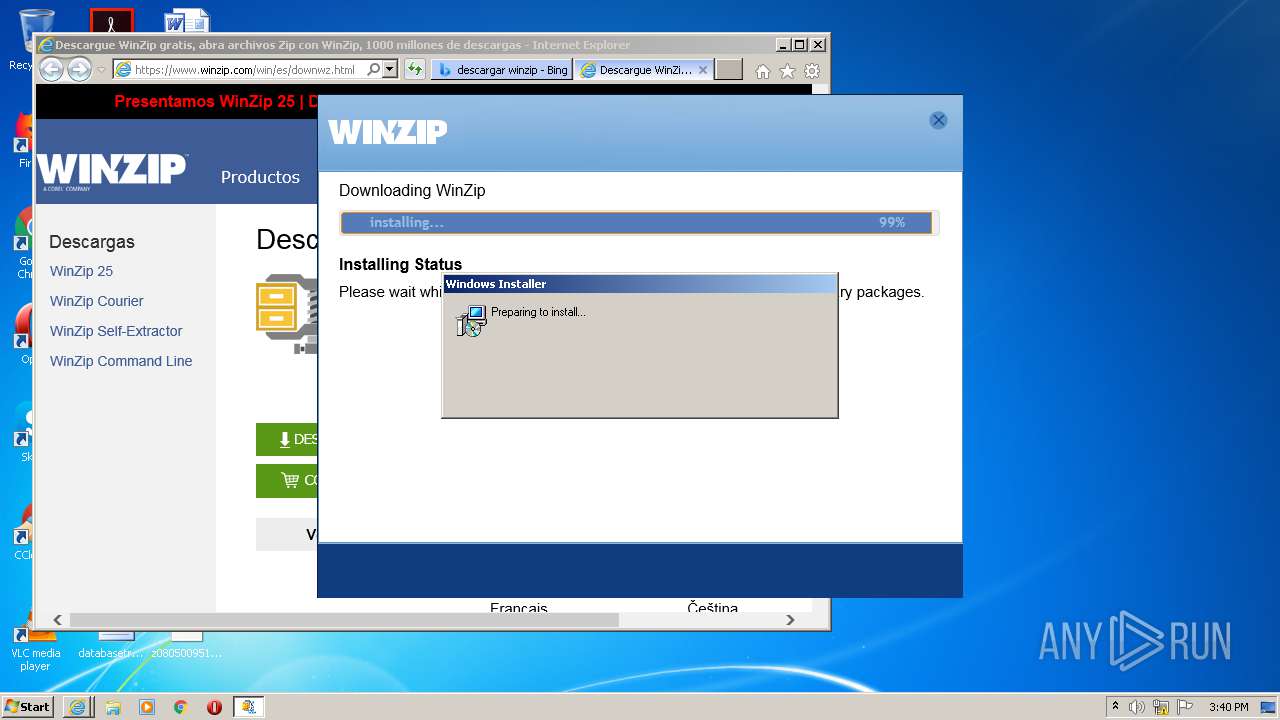The width and height of the screenshot is (1280, 720).
Task: Click the IE forward arrow button
Action: point(79,69)
